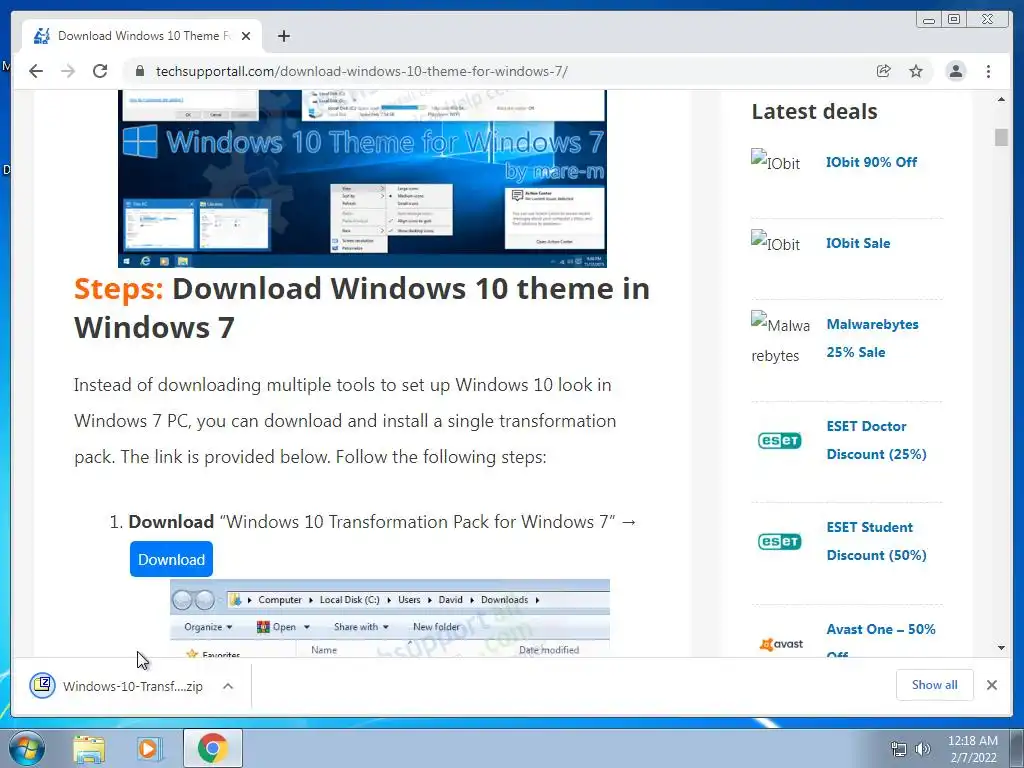Open the downloaded Windows-10-Transf....zip file
The width and height of the screenshot is (1024, 768).
pyautogui.click(x=133, y=686)
